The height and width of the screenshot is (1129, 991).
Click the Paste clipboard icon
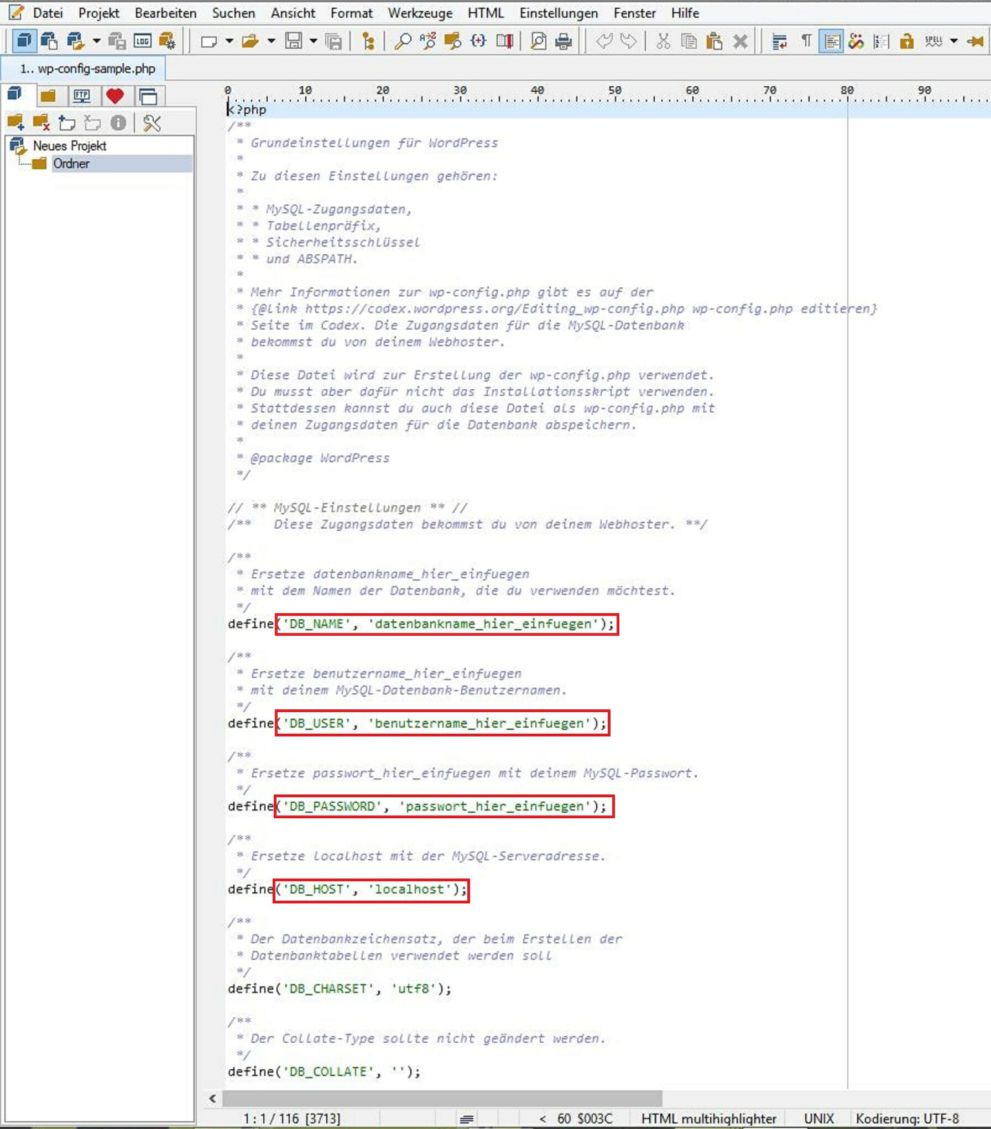pos(714,41)
